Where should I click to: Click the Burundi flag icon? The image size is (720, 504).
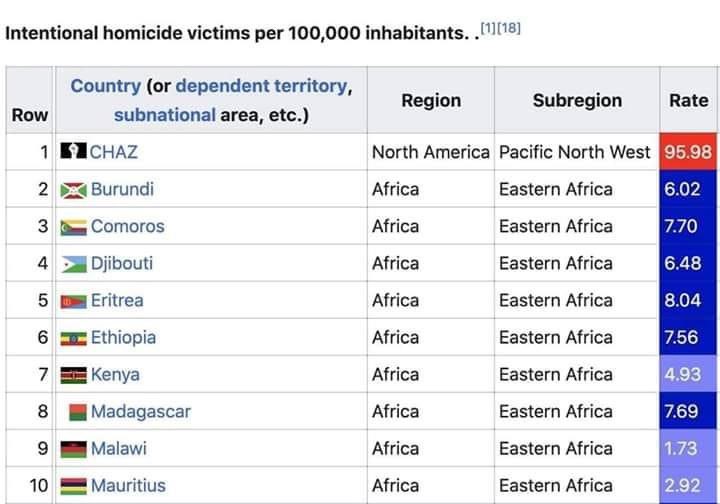click(73, 190)
